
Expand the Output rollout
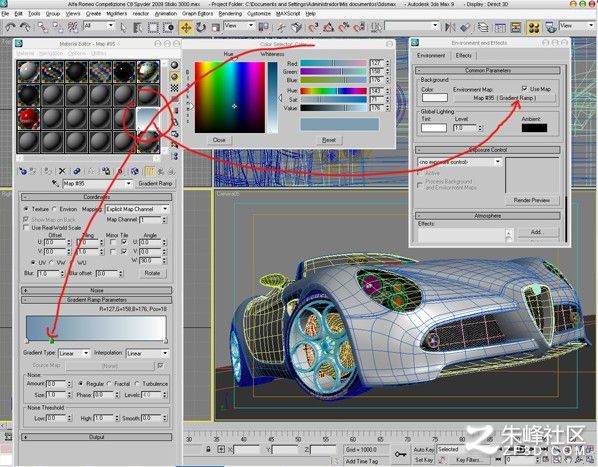click(96, 437)
